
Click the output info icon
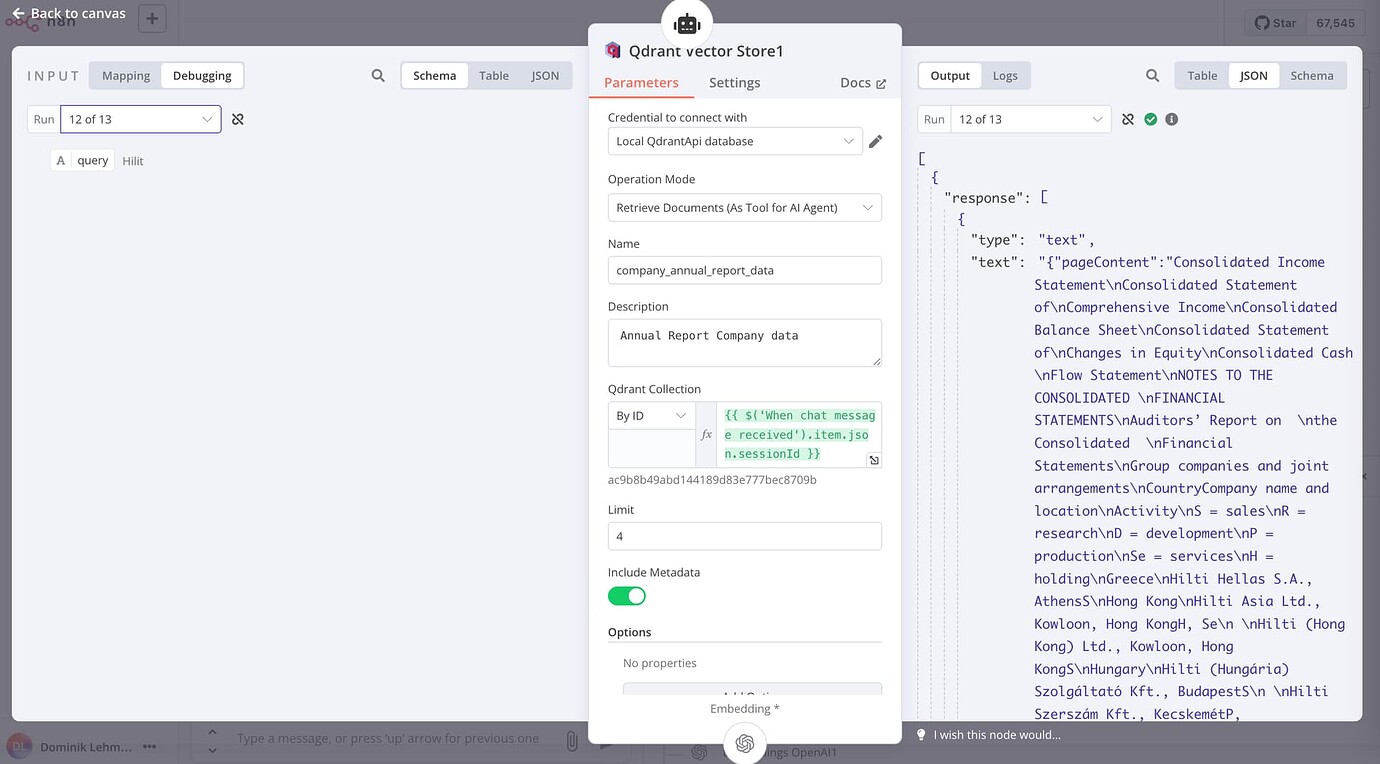click(x=1172, y=119)
